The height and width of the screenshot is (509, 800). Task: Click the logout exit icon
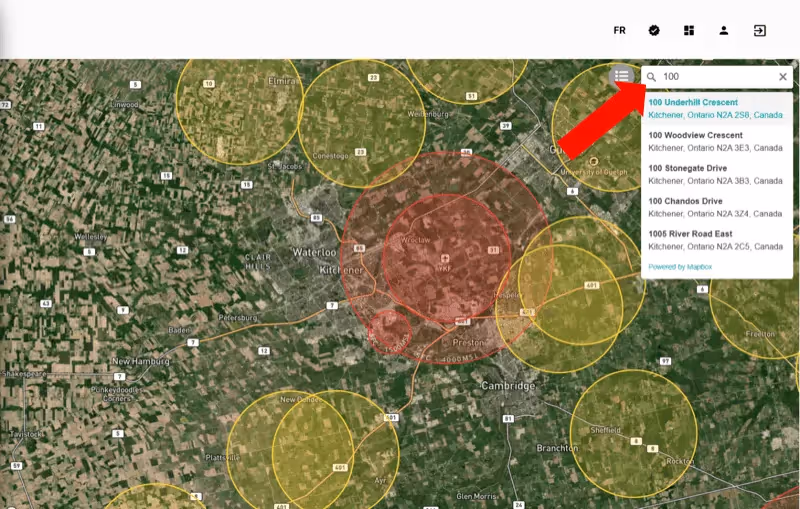coord(760,30)
